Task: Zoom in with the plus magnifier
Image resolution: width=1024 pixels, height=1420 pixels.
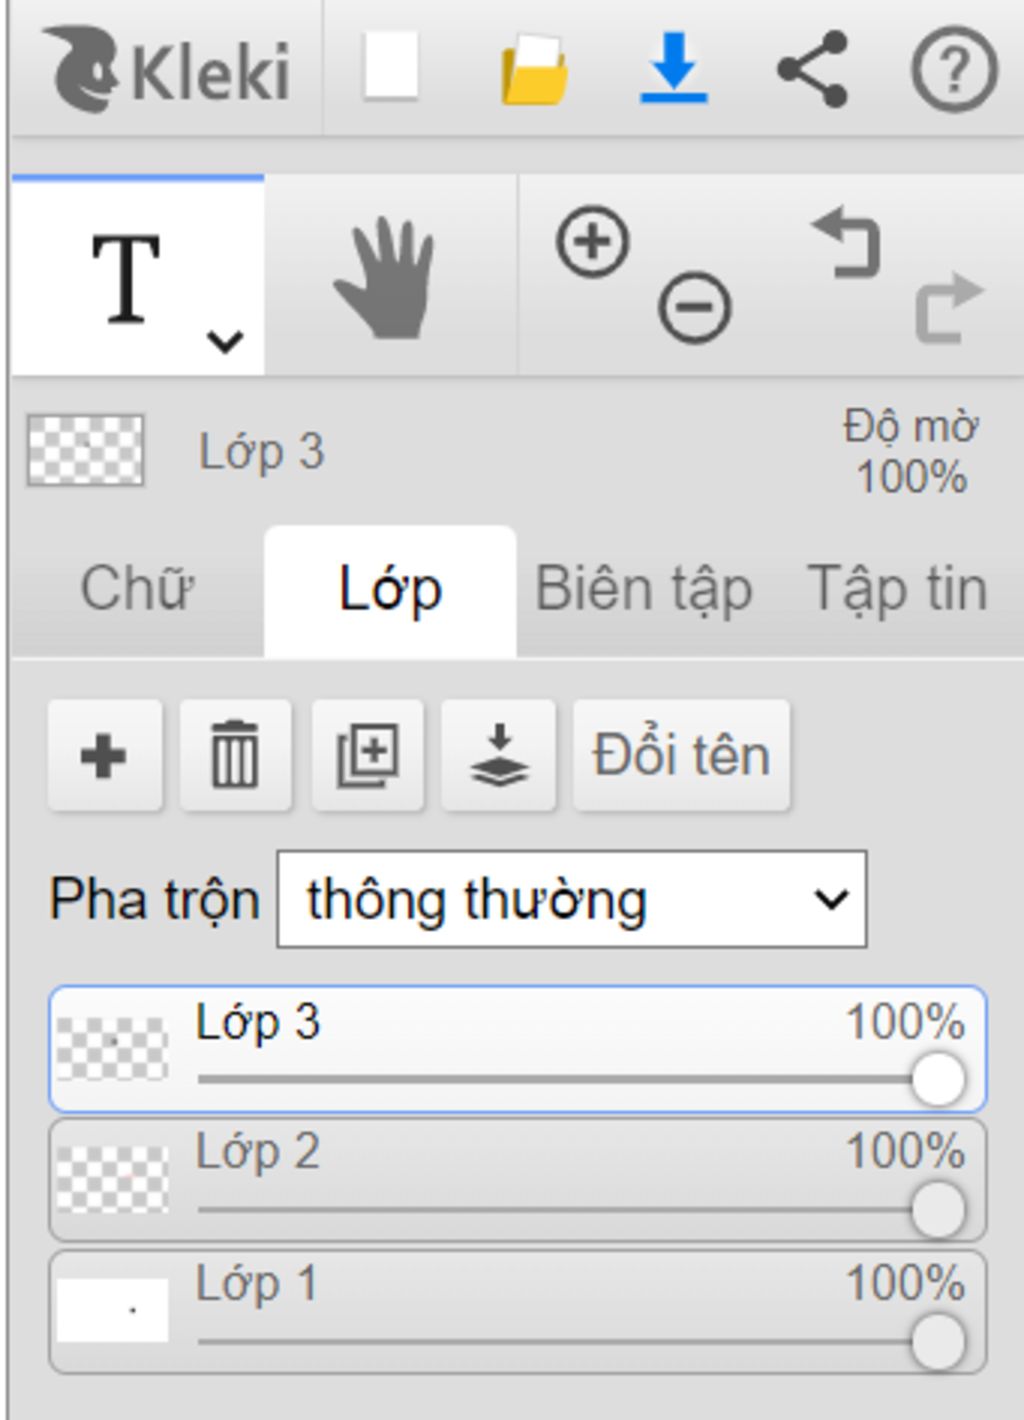Action: [x=593, y=242]
